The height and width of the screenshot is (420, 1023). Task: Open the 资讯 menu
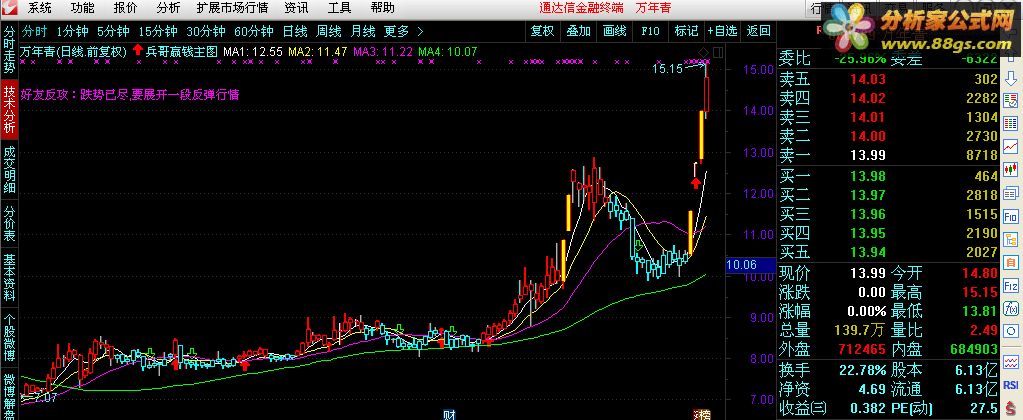296,8
